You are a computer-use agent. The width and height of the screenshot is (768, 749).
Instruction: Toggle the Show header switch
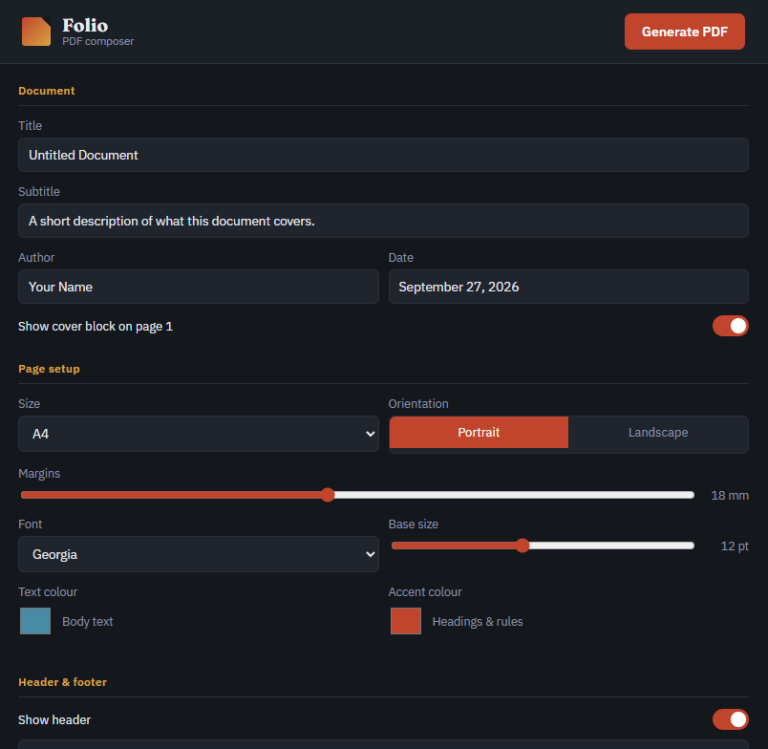pyautogui.click(x=730, y=719)
